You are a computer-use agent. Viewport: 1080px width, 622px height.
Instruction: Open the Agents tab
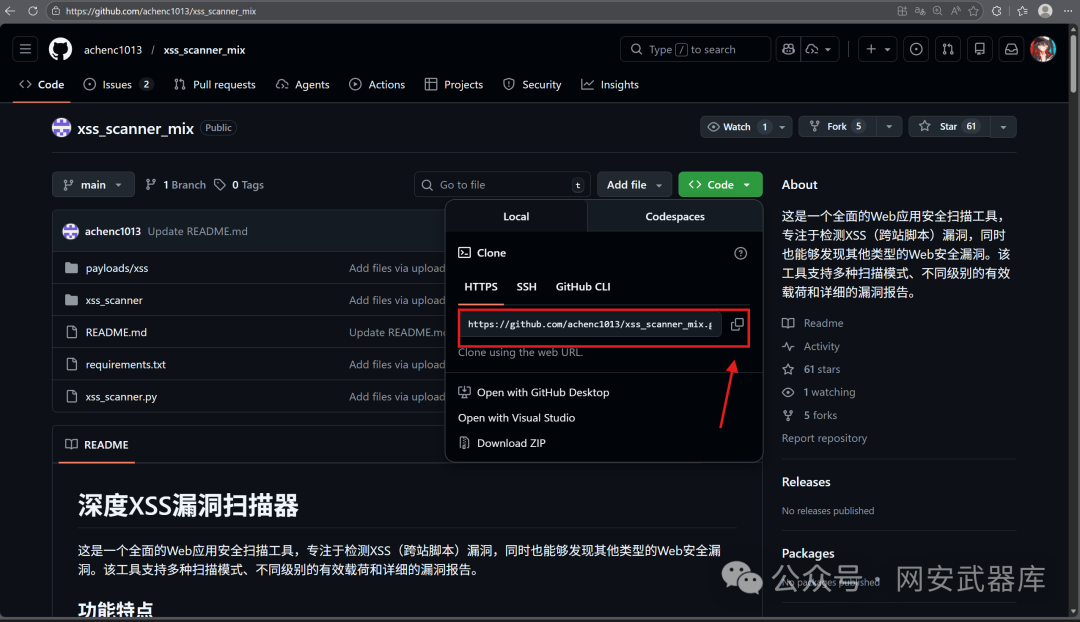click(x=302, y=85)
